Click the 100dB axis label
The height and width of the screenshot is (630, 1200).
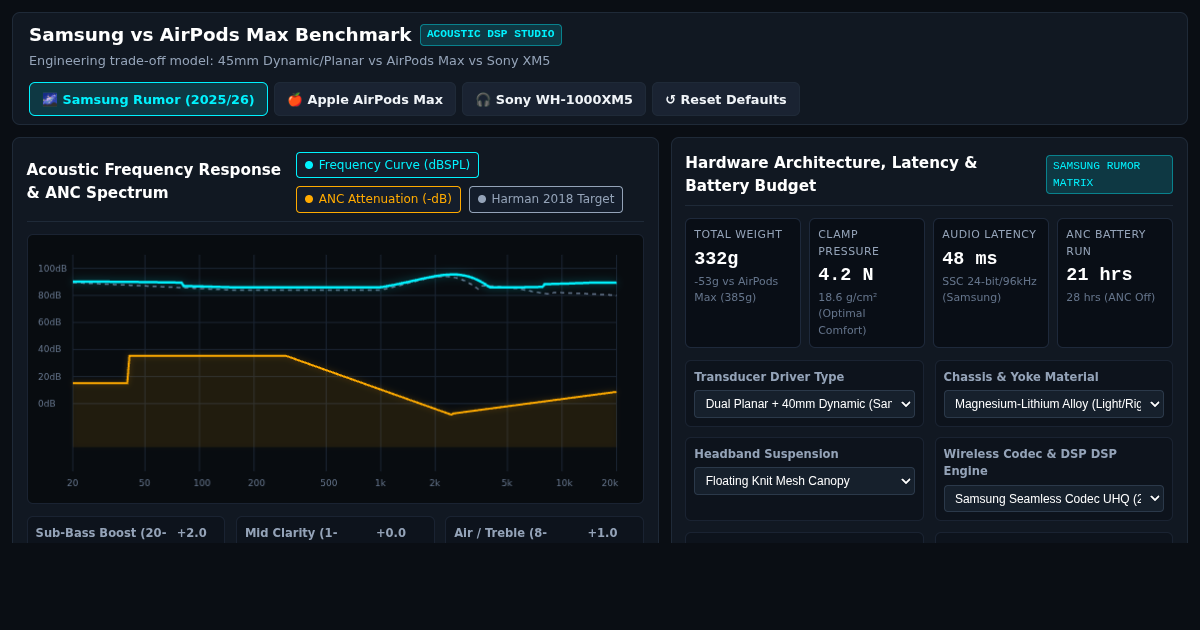[53, 269]
